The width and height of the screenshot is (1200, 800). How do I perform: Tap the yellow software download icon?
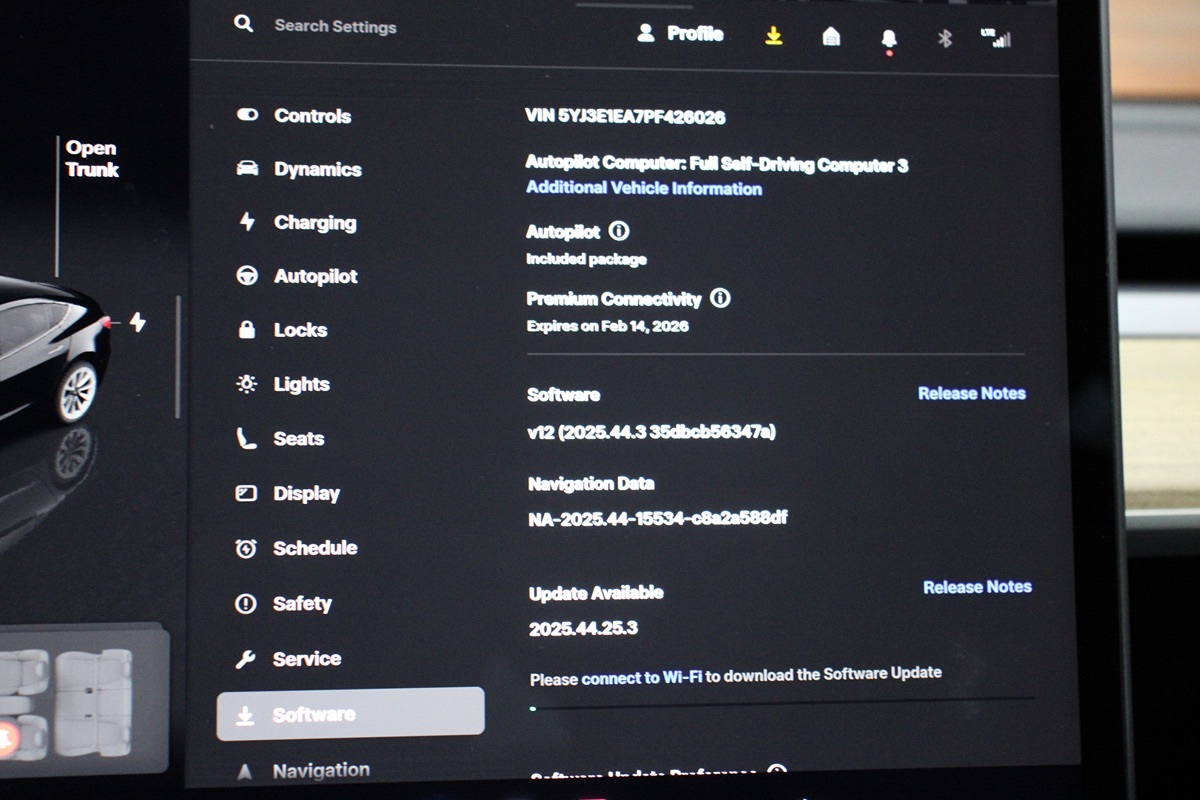tap(773, 36)
